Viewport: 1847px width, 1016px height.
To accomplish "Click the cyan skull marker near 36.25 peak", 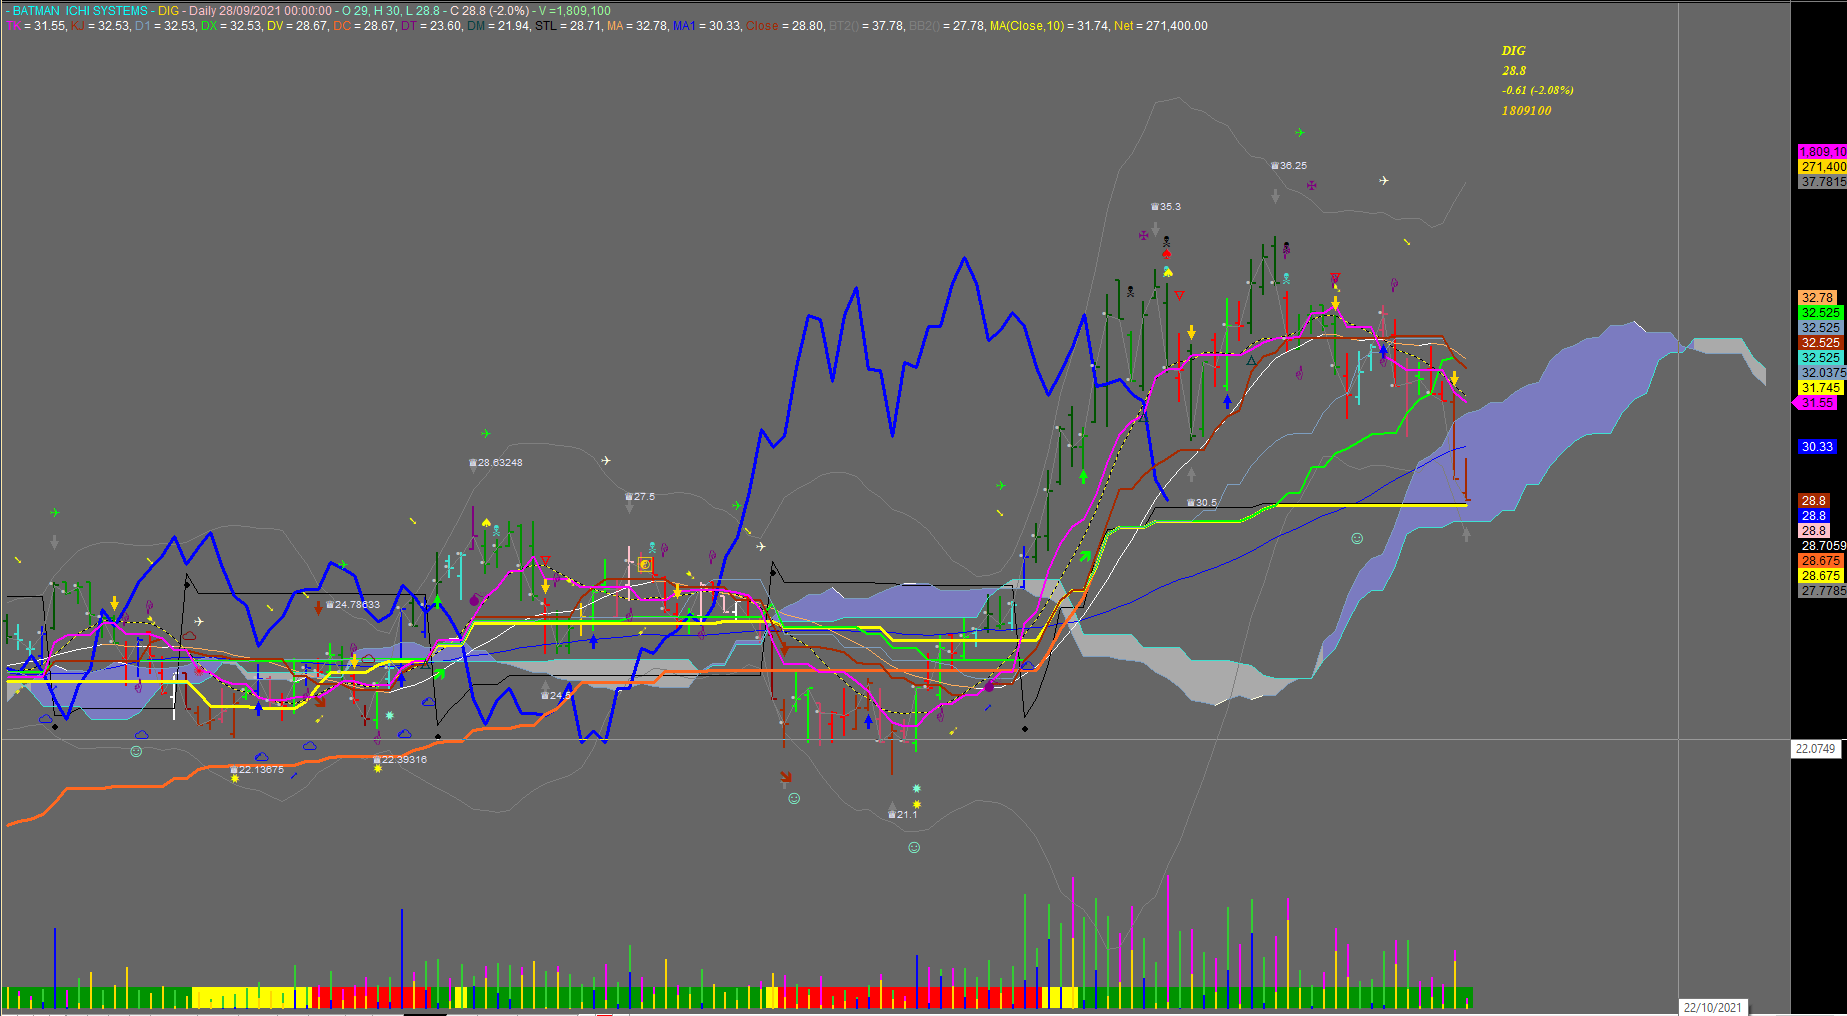I will (1286, 278).
